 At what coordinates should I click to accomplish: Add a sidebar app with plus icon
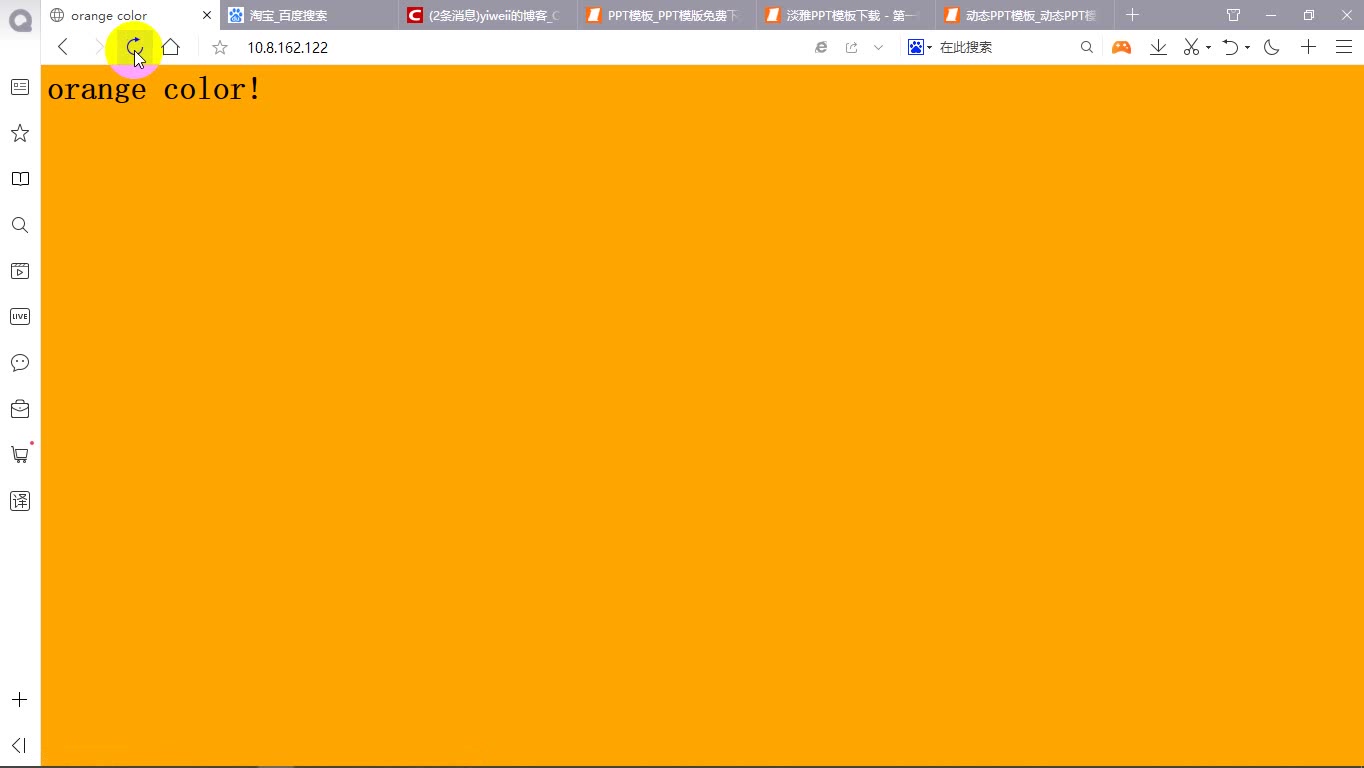point(19,700)
